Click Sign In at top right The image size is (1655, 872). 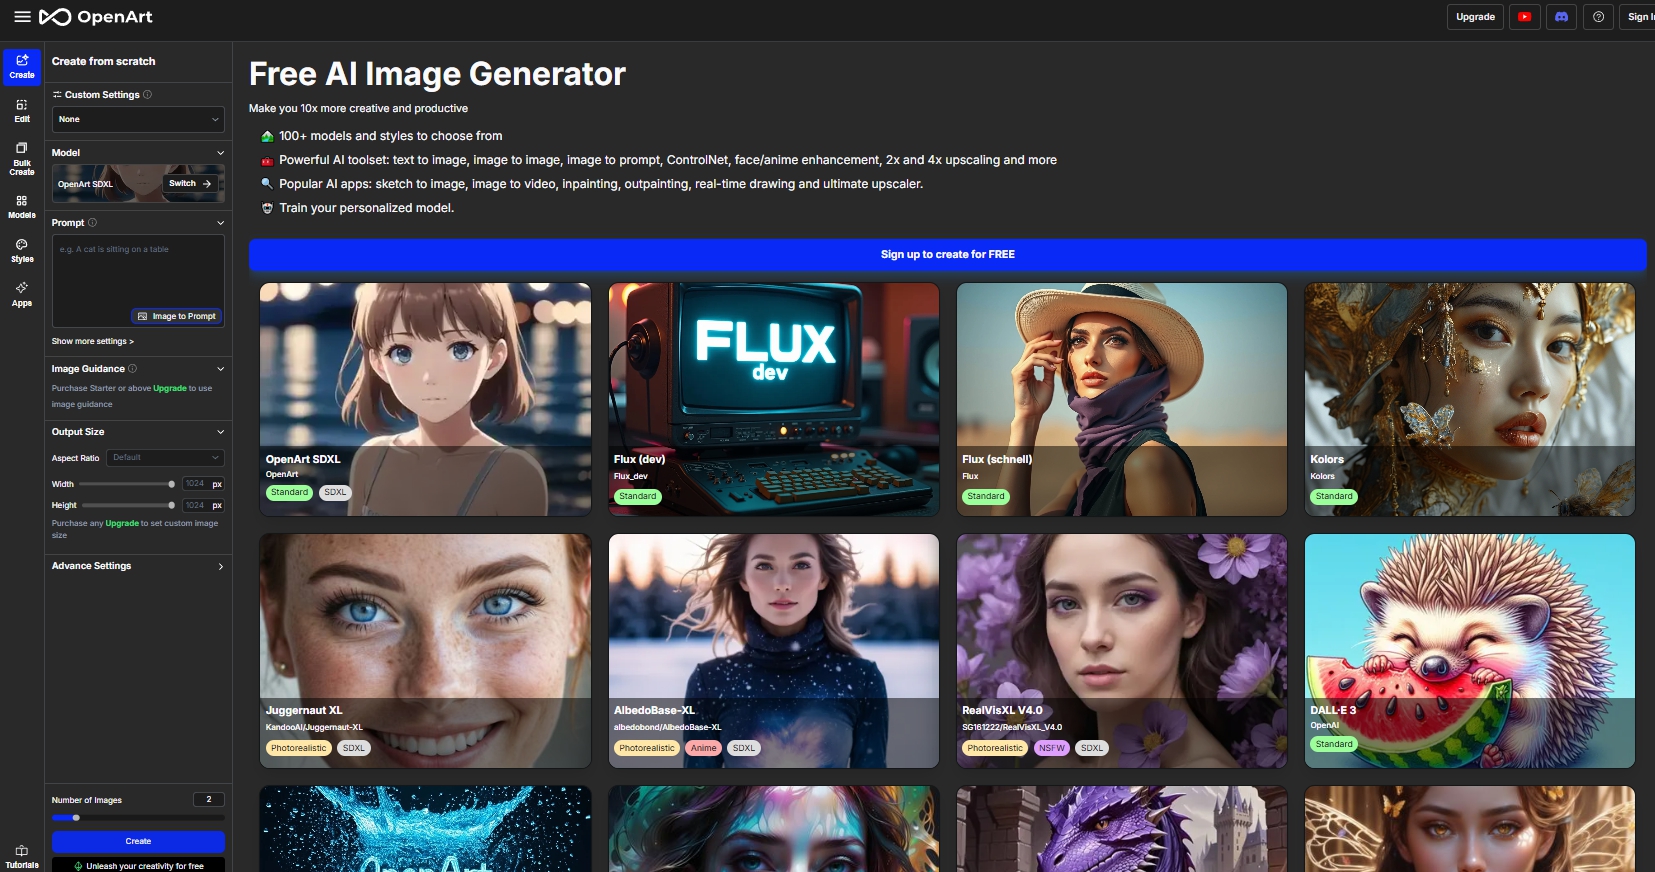click(1638, 17)
